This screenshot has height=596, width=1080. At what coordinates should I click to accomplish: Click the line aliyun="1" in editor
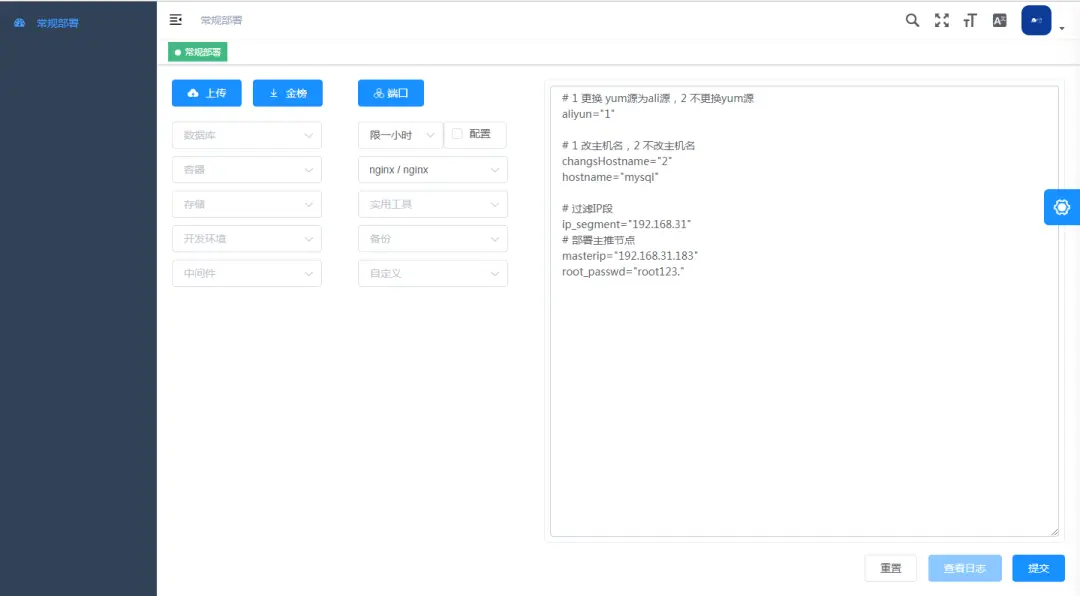(x=588, y=114)
